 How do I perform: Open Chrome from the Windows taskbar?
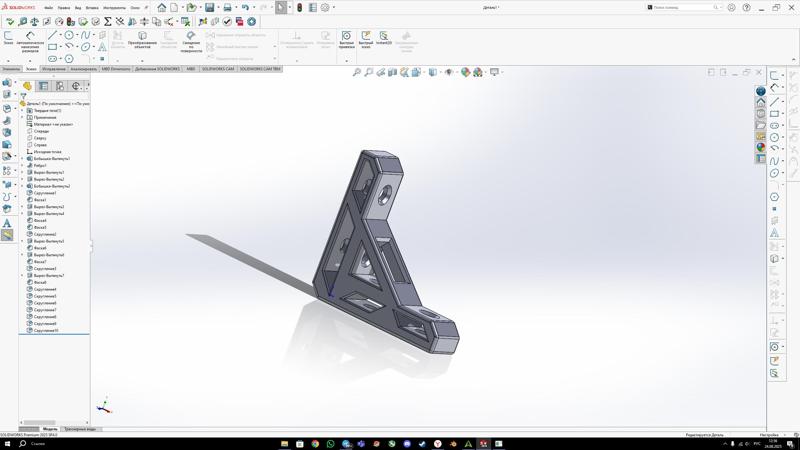(x=315, y=444)
